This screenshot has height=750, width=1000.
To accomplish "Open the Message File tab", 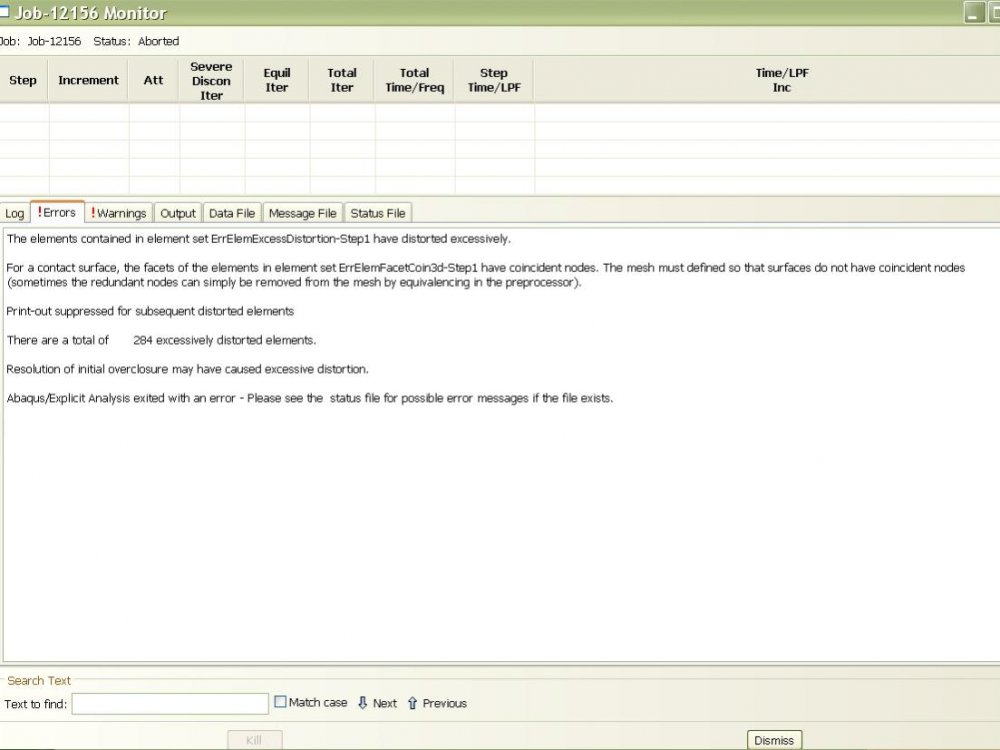I will (x=302, y=213).
